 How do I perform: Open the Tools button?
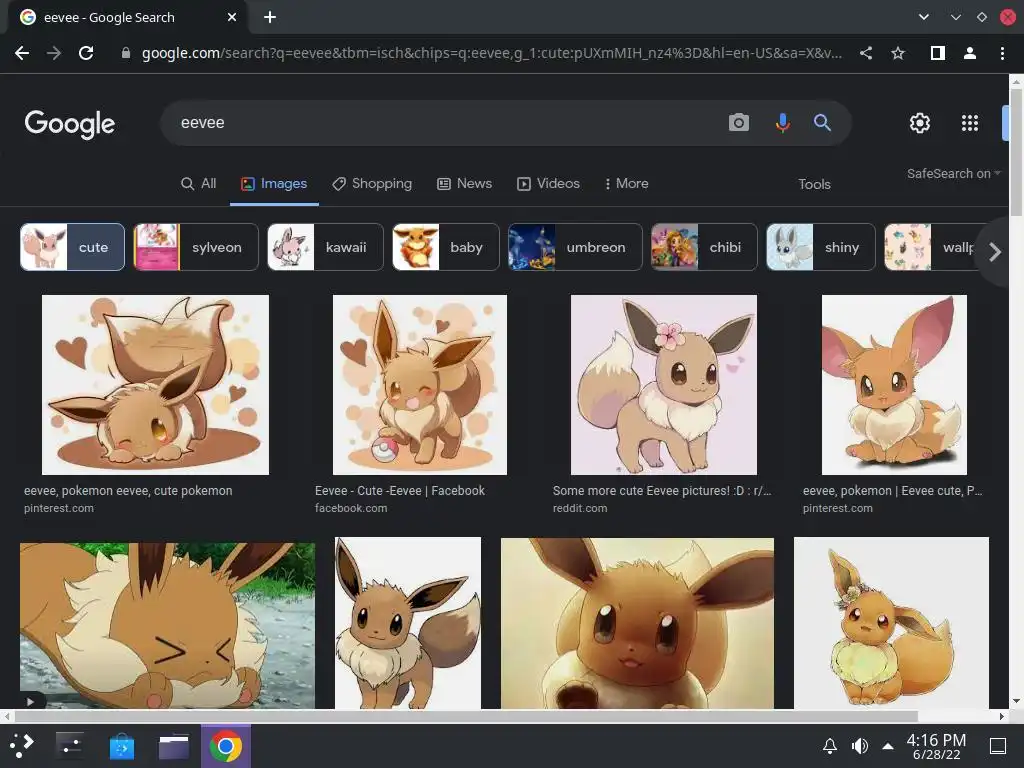(814, 184)
